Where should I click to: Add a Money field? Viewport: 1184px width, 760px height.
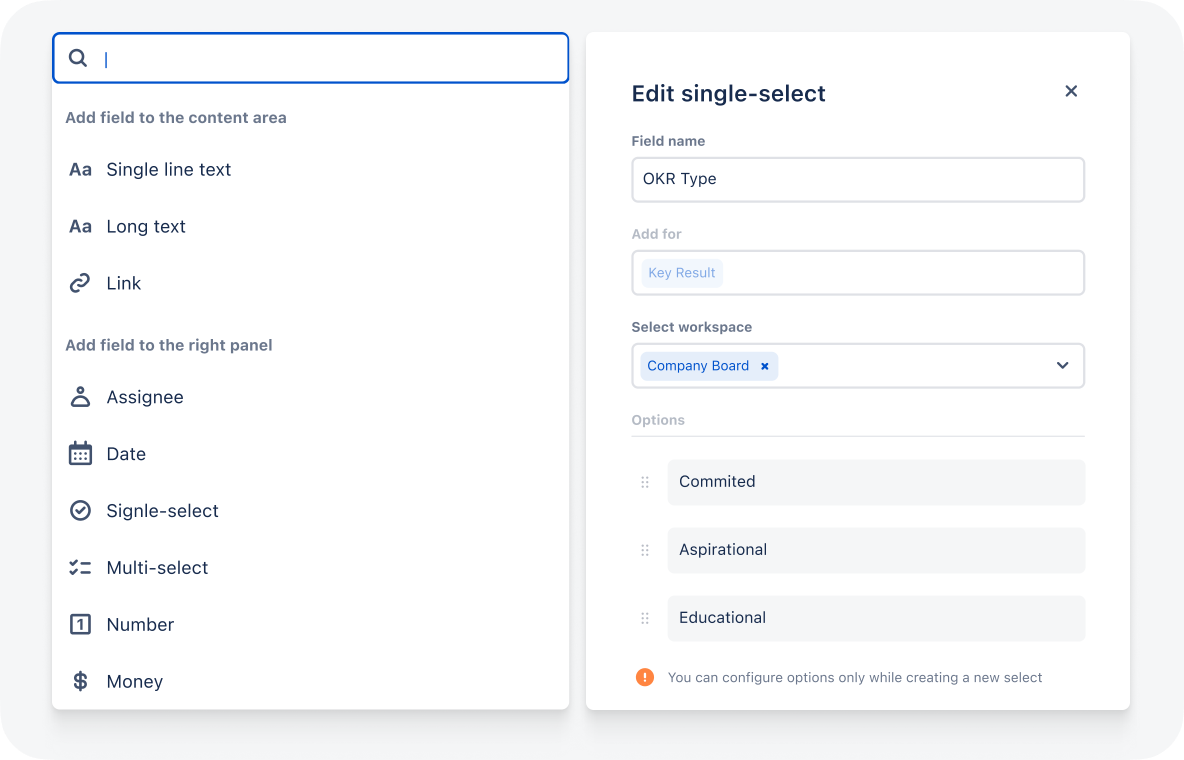pos(134,681)
